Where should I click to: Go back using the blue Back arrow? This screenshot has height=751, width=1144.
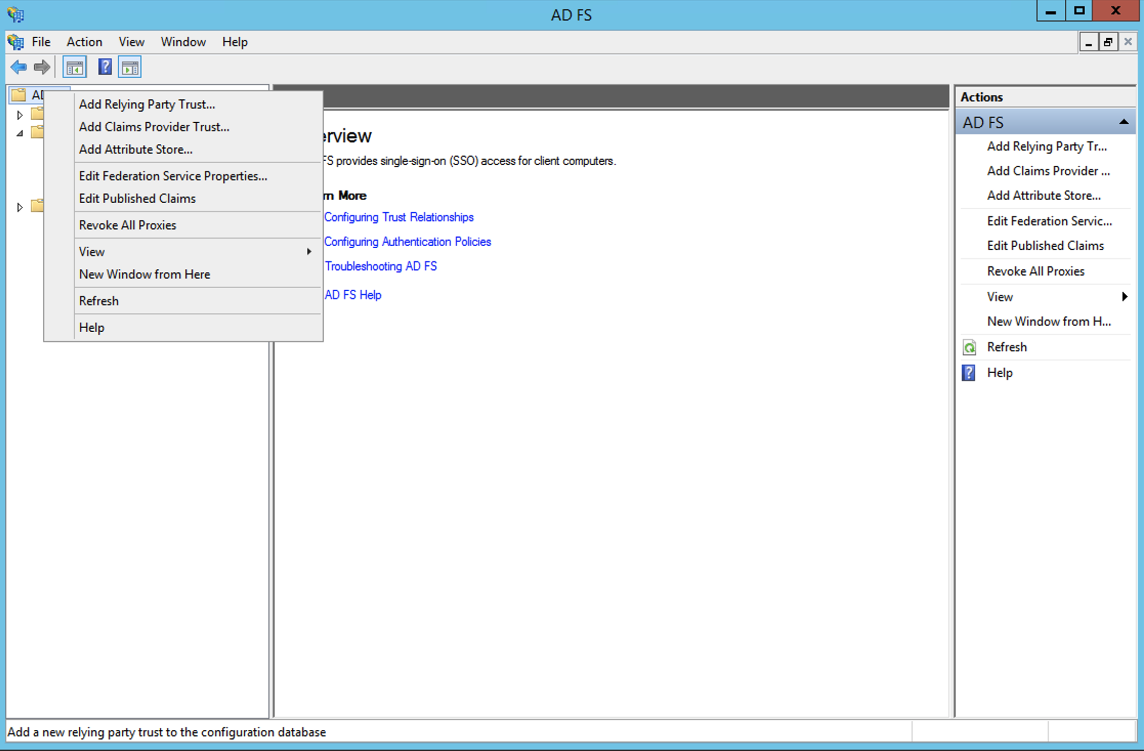(18, 68)
